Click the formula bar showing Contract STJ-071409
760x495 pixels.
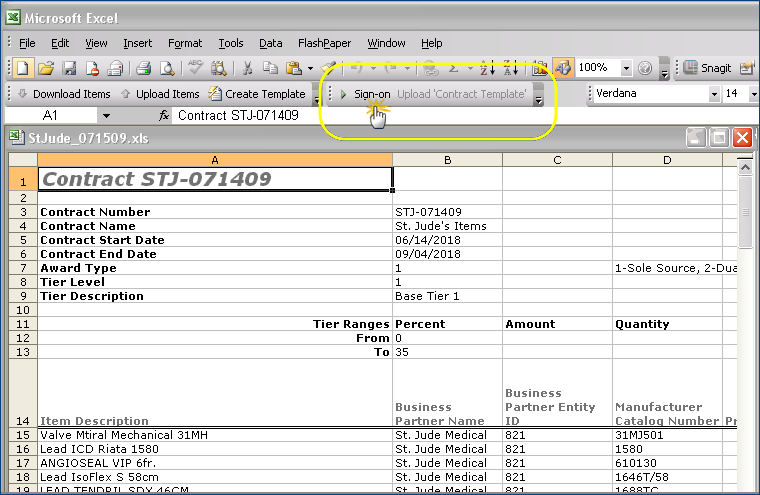click(400, 116)
